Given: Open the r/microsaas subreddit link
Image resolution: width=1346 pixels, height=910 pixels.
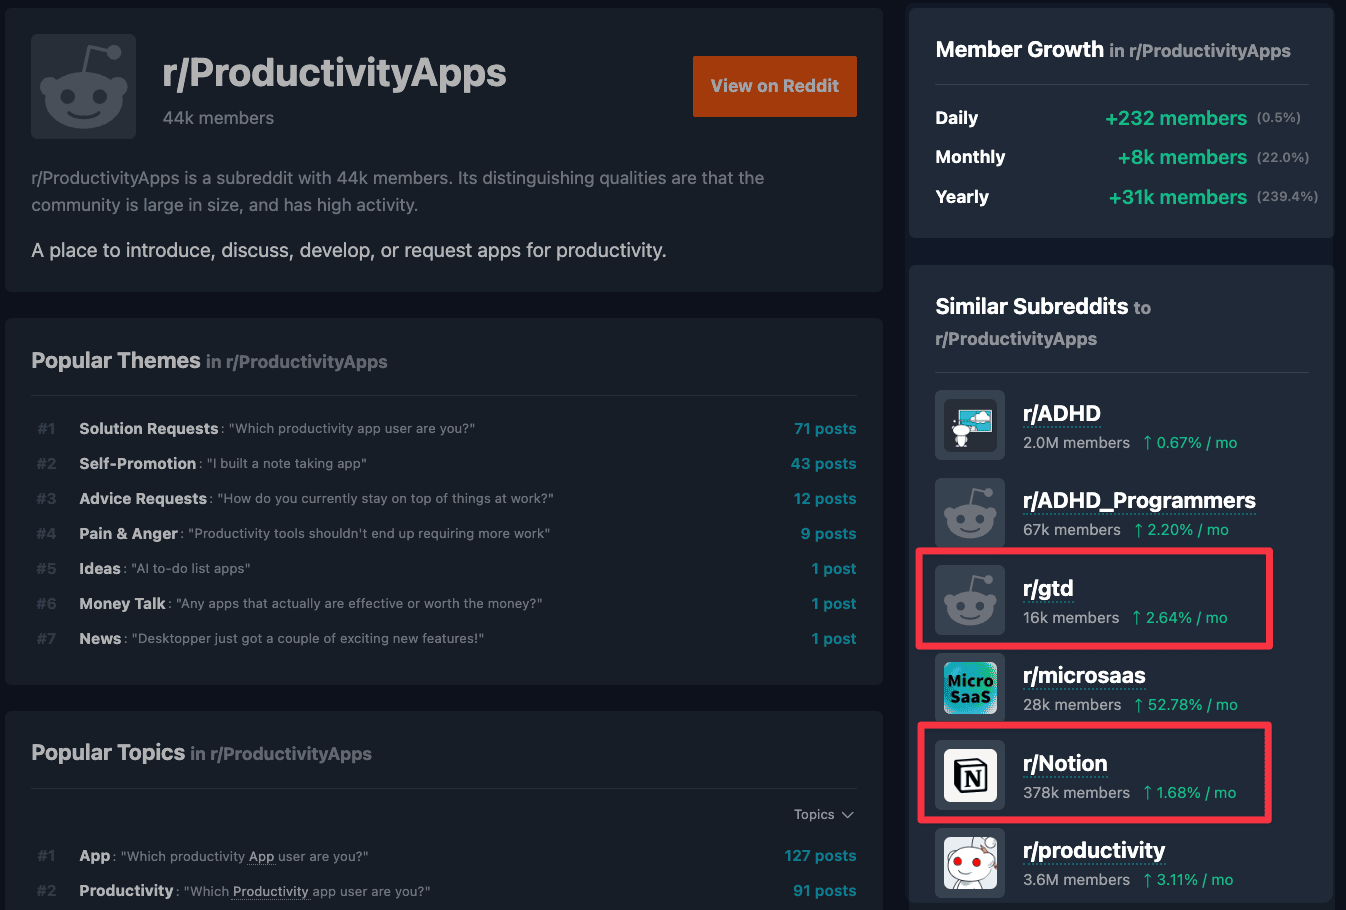Looking at the screenshot, I should pyautogui.click(x=1084, y=676).
